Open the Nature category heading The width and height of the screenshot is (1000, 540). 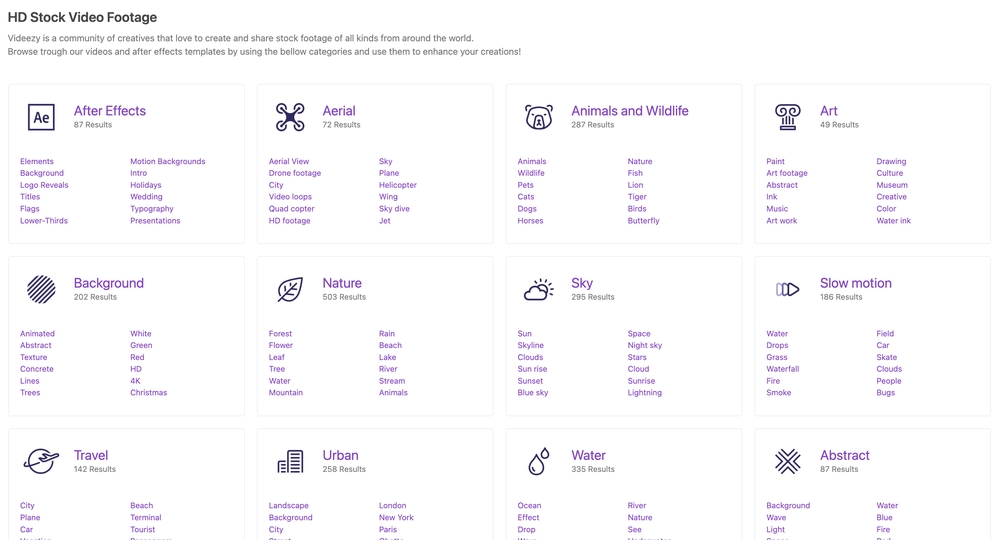(342, 283)
